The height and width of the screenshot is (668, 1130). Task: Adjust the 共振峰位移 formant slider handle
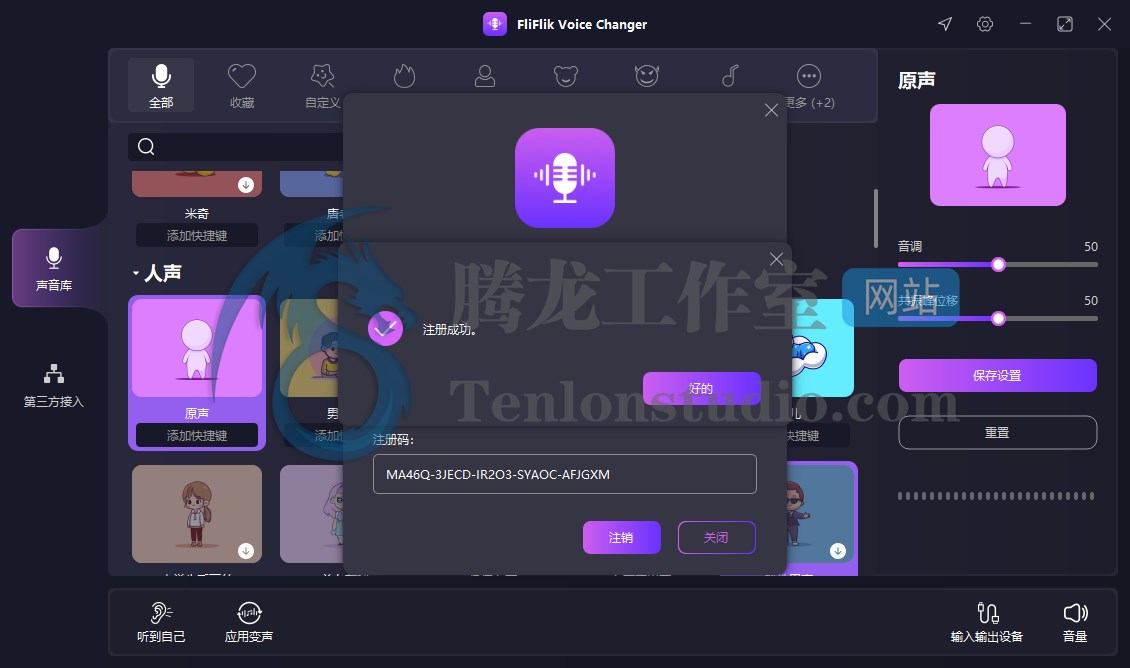(998, 319)
